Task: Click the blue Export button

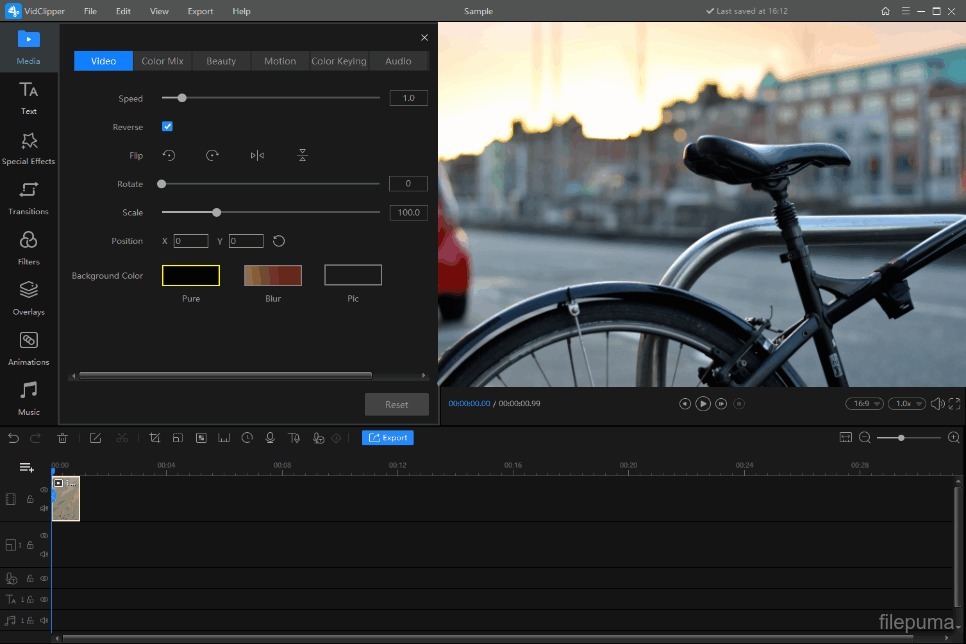Action: click(388, 438)
